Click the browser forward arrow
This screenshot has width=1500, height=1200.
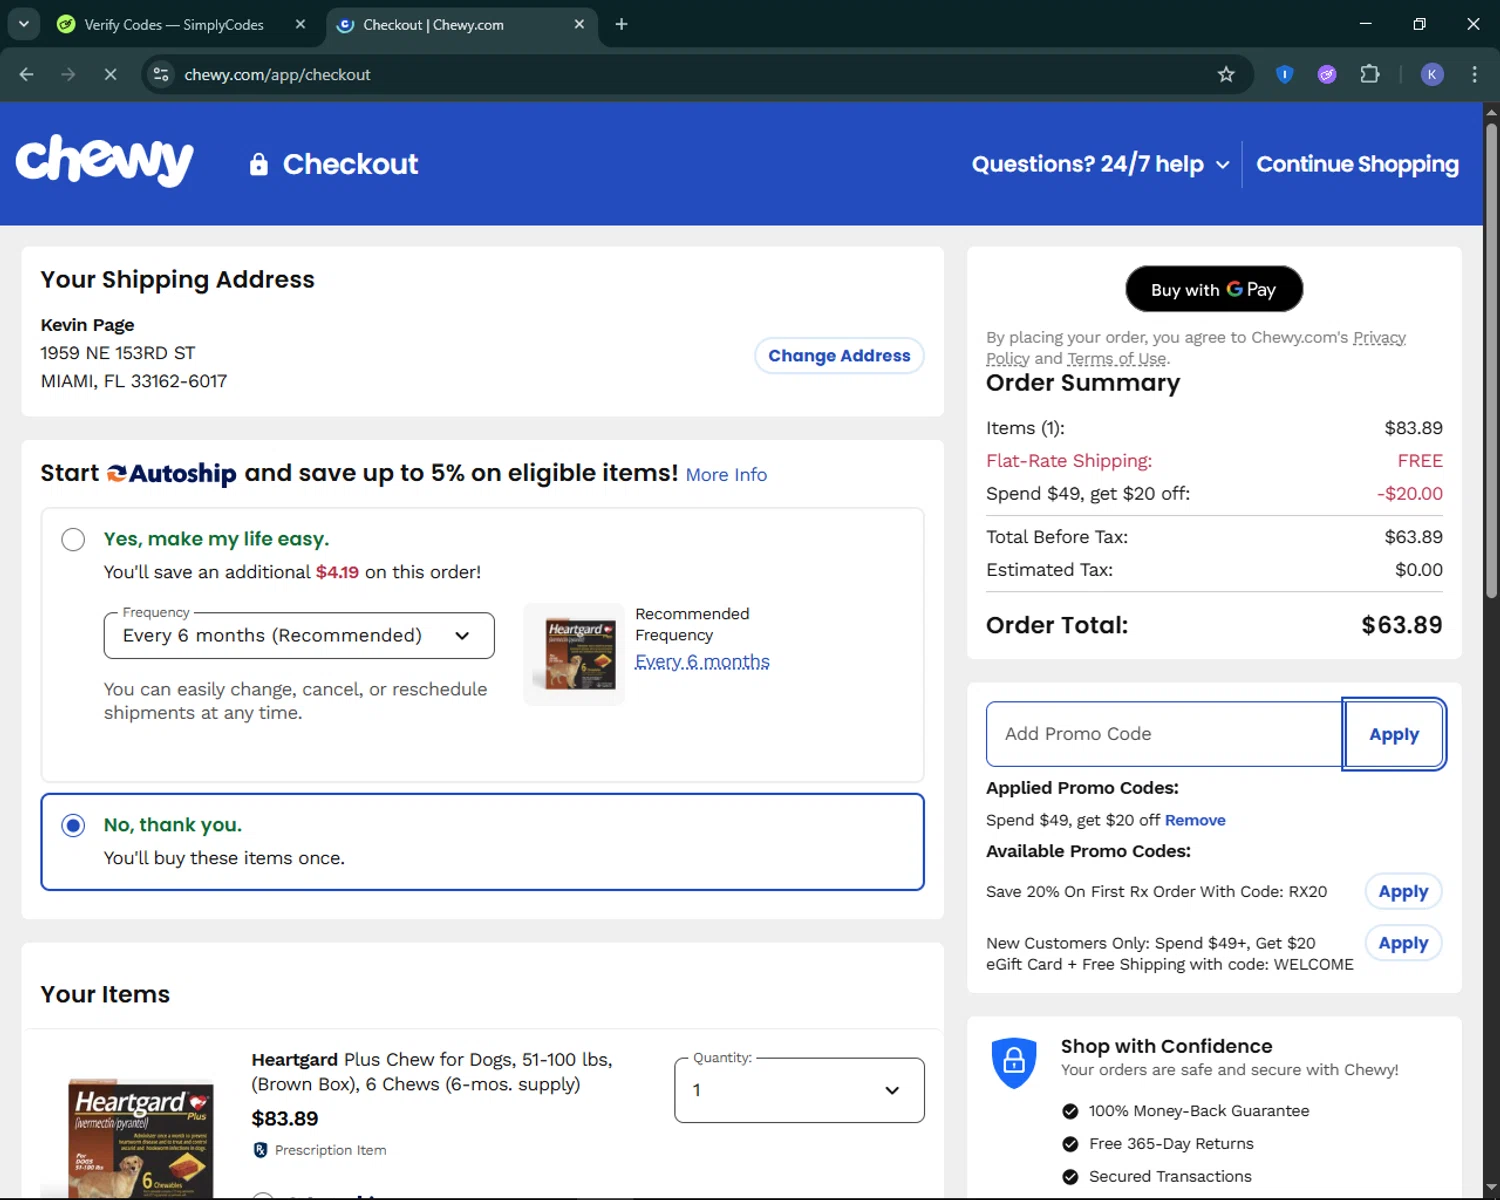tap(68, 75)
